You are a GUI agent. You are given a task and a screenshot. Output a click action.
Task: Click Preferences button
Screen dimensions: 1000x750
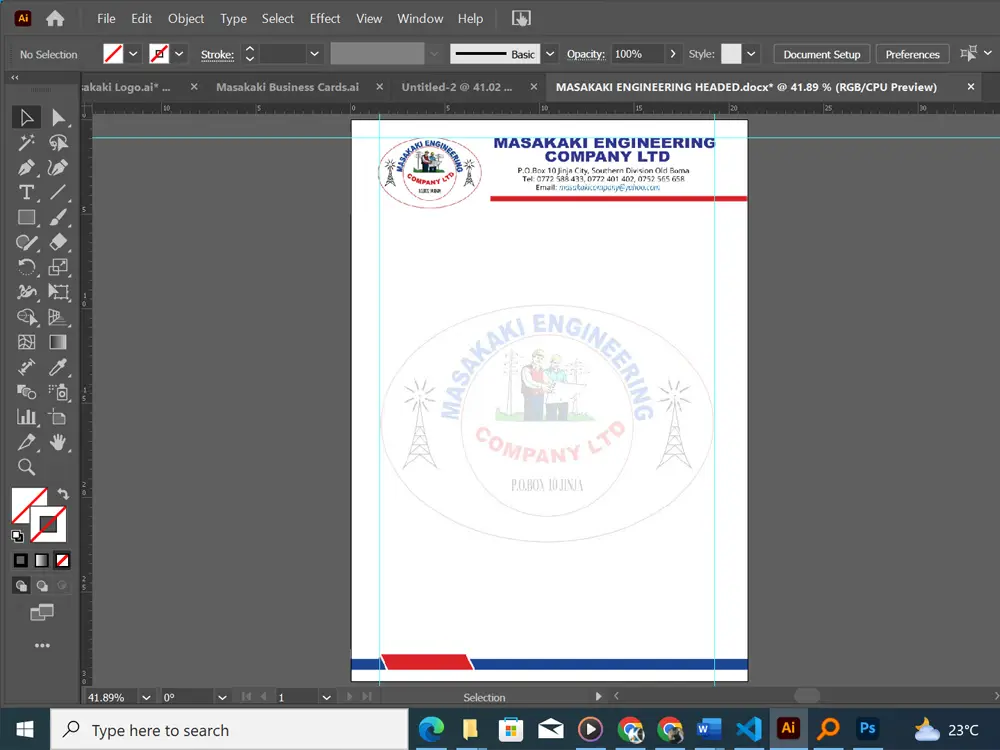pyautogui.click(x=912, y=54)
